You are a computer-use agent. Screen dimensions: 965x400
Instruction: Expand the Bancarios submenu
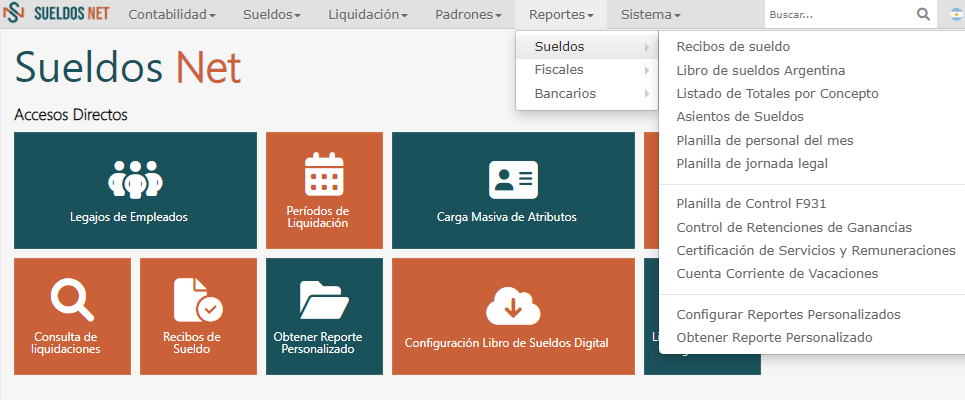[587, 94]
